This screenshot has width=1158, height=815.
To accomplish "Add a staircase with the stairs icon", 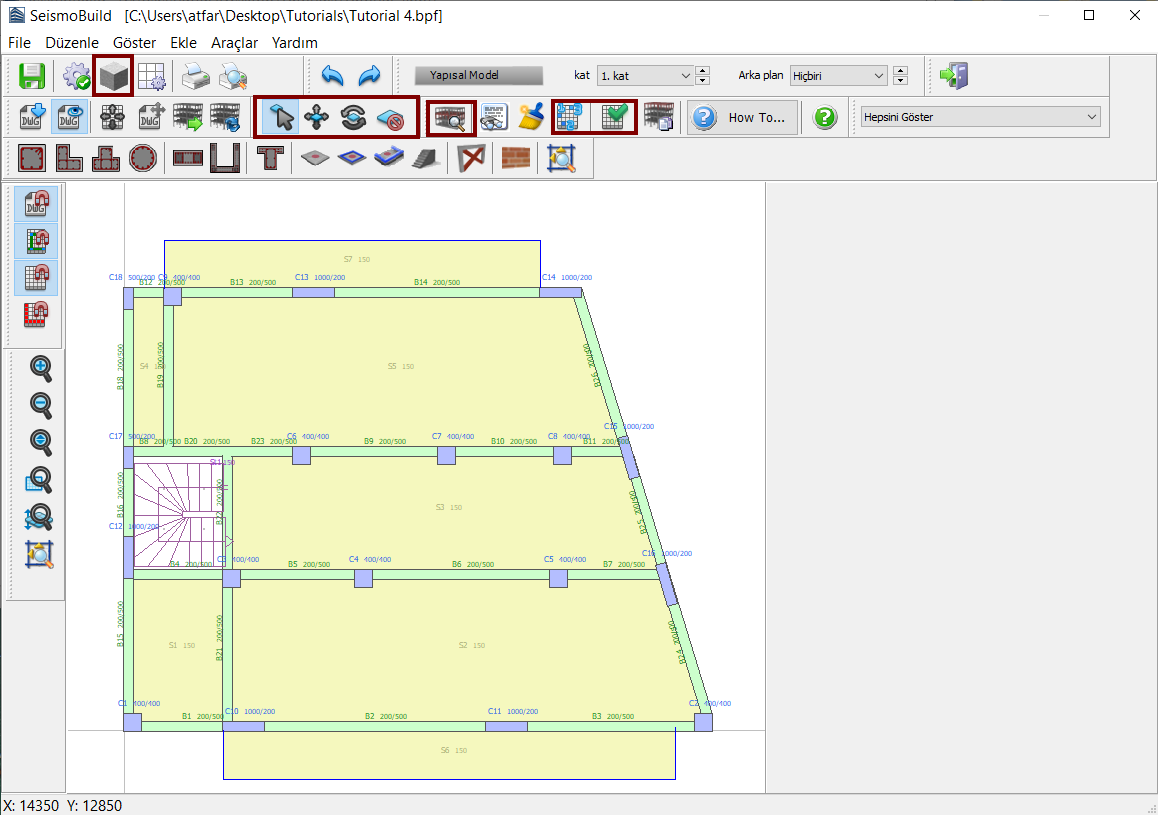I will pyautogui.click(x=426, y=158).
